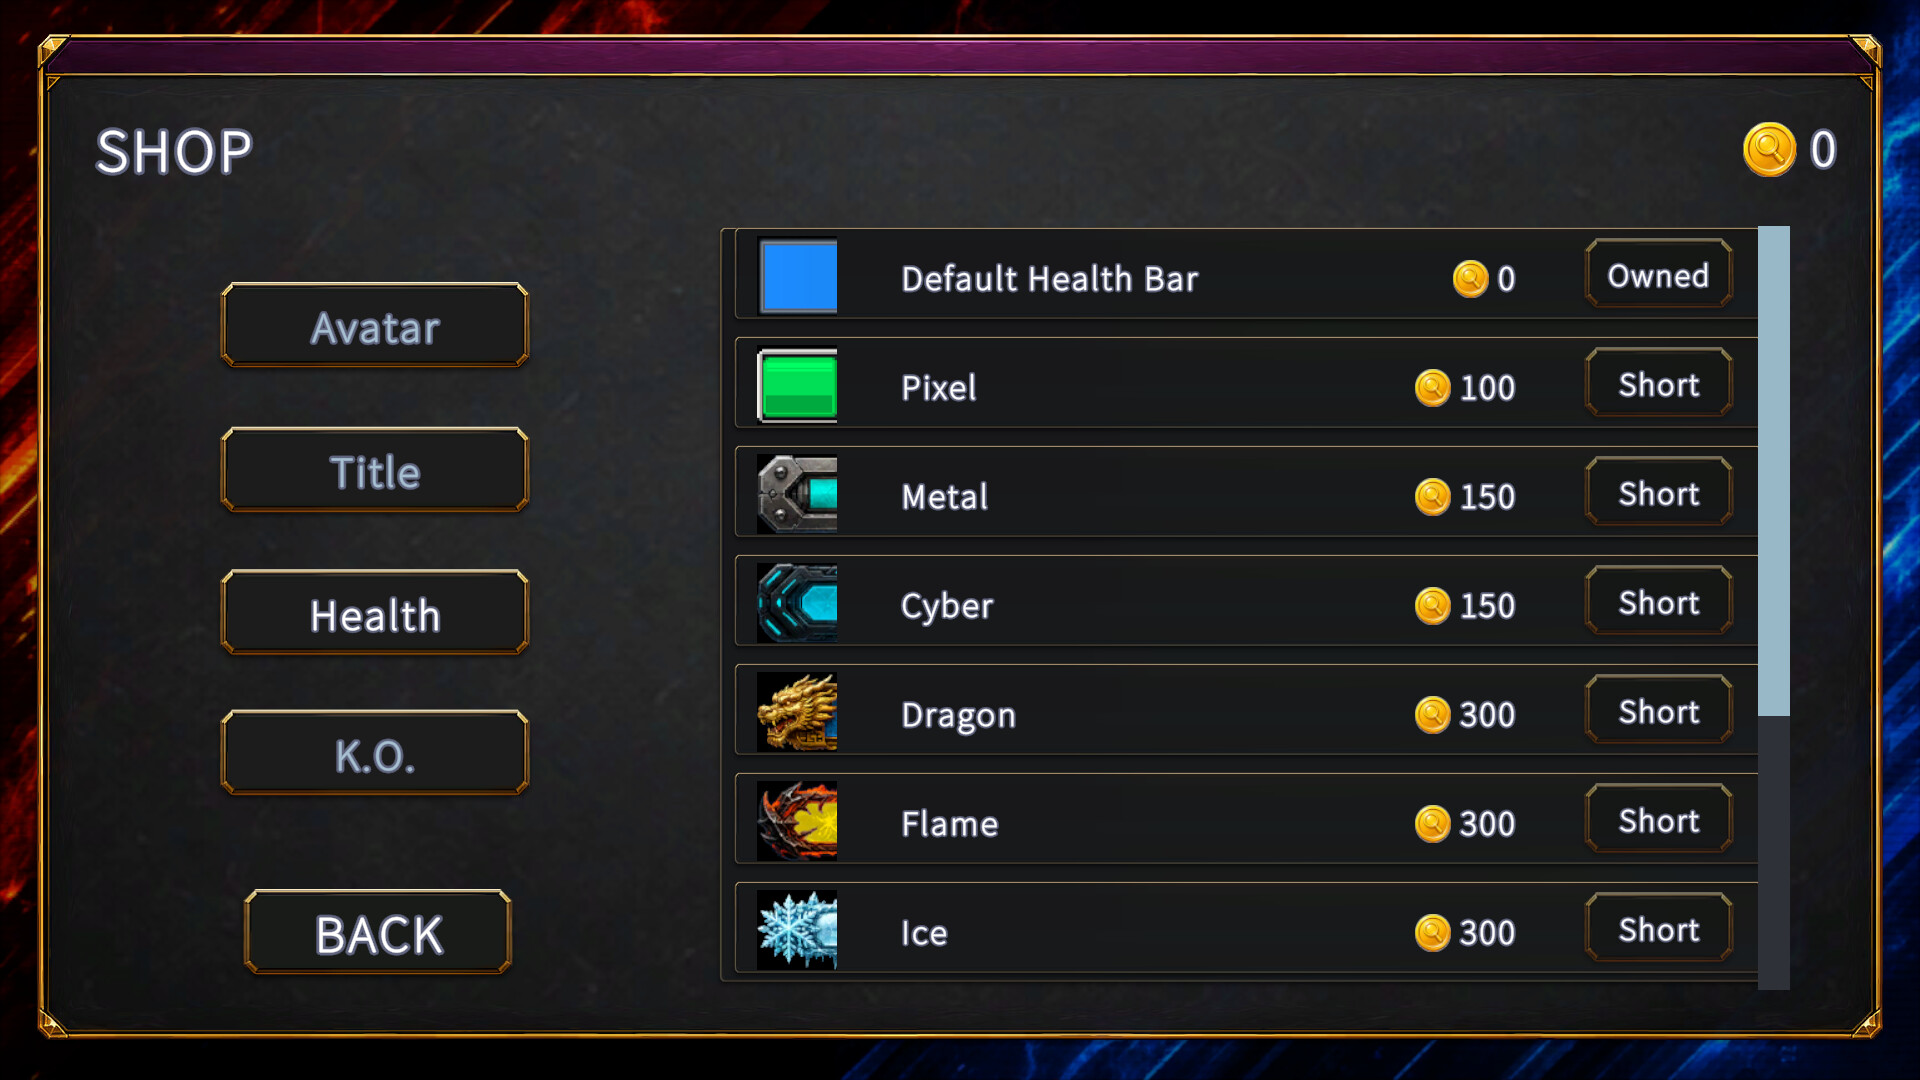
Task: Click the Metal health bar icon
Action: coord(797,494)
